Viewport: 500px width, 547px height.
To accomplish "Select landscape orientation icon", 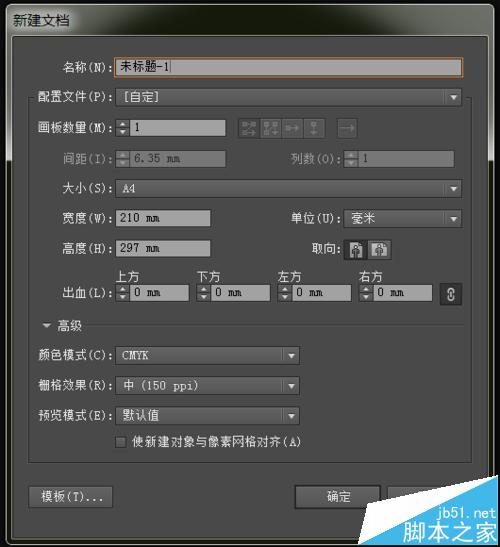I will (x=379, y=249).
